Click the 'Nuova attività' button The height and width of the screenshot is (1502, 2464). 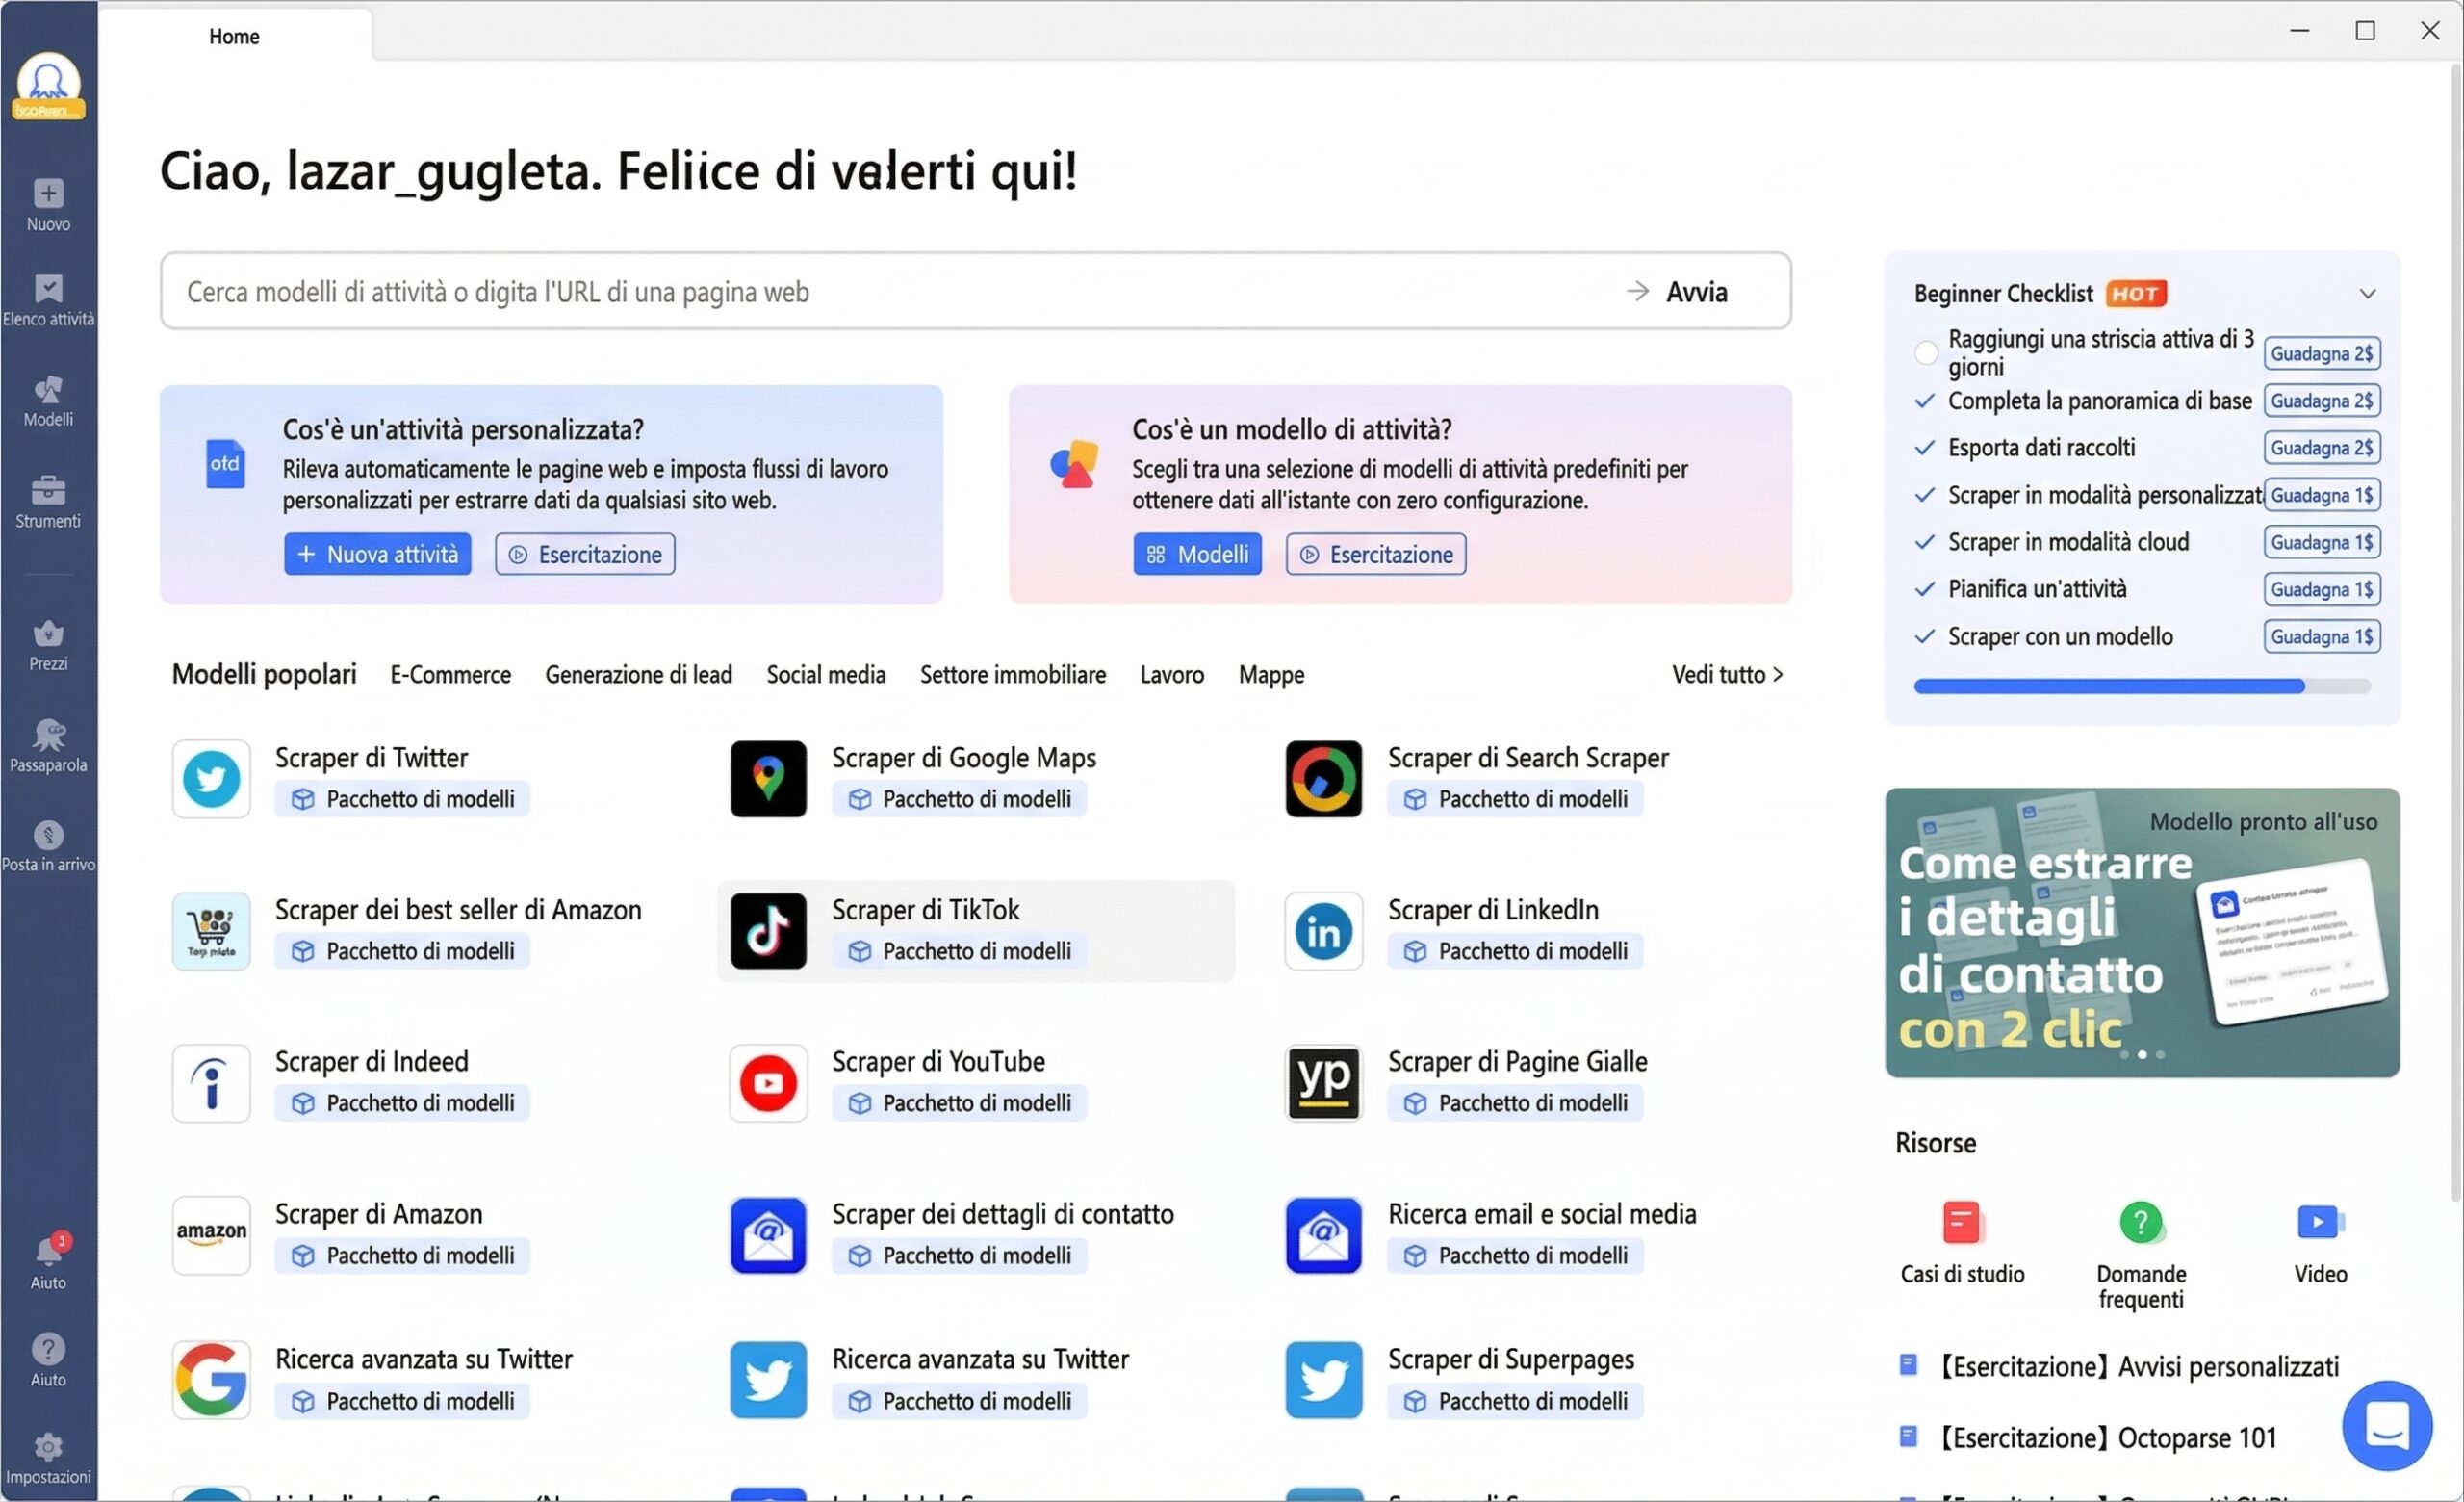click(x=377, y=554)
